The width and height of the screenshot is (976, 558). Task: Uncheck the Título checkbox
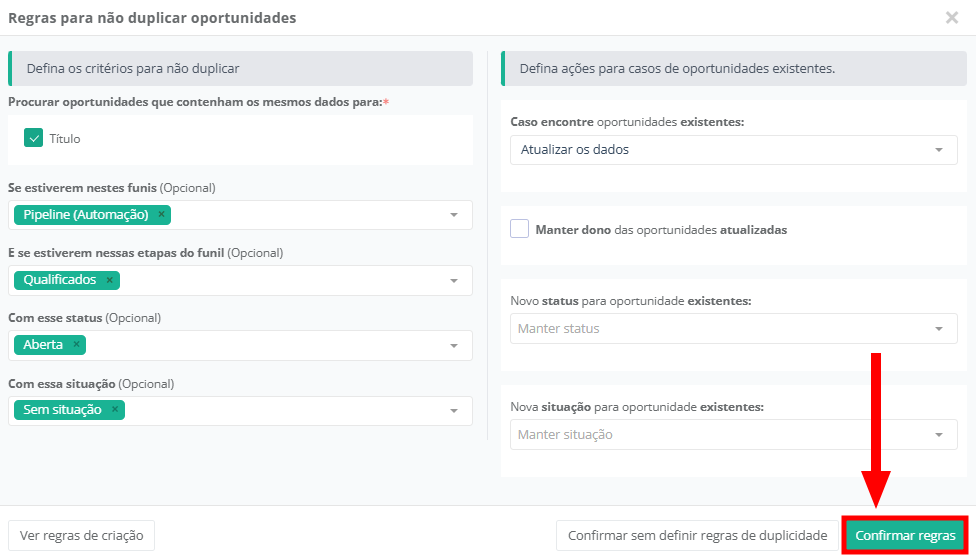[33, 138]
